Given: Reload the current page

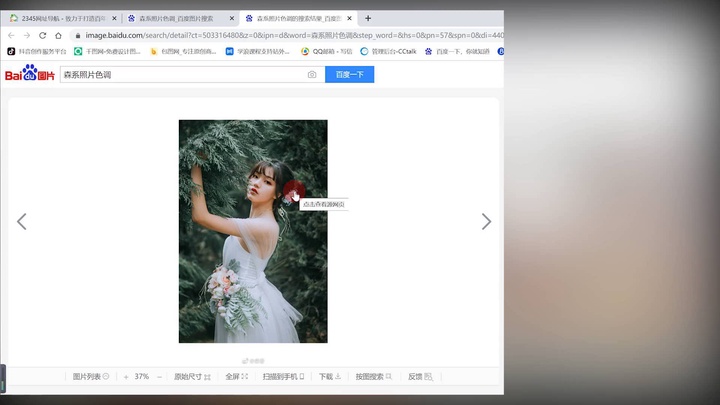Looking at the screenshot, I should tap(42, 35).
